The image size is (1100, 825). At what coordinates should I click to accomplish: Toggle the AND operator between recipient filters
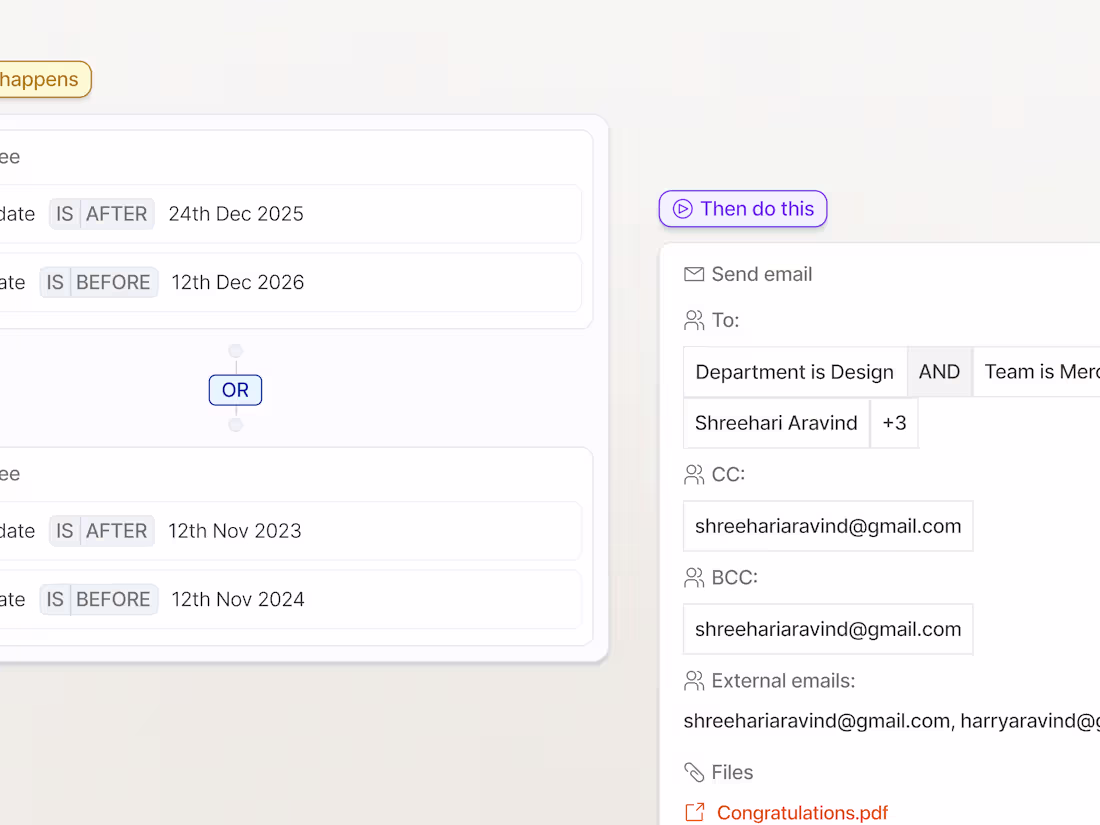(x=939, y=372)
